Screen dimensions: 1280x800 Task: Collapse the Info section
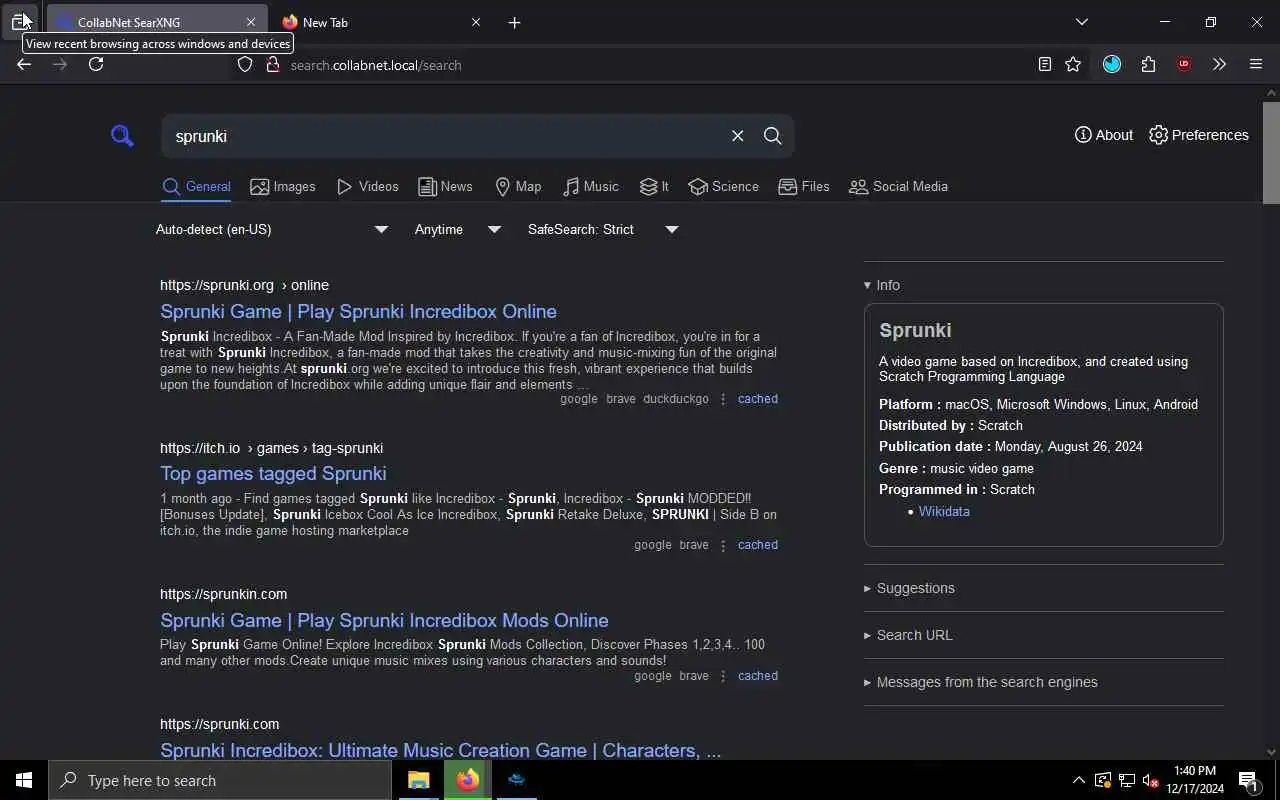pos(882,285)
